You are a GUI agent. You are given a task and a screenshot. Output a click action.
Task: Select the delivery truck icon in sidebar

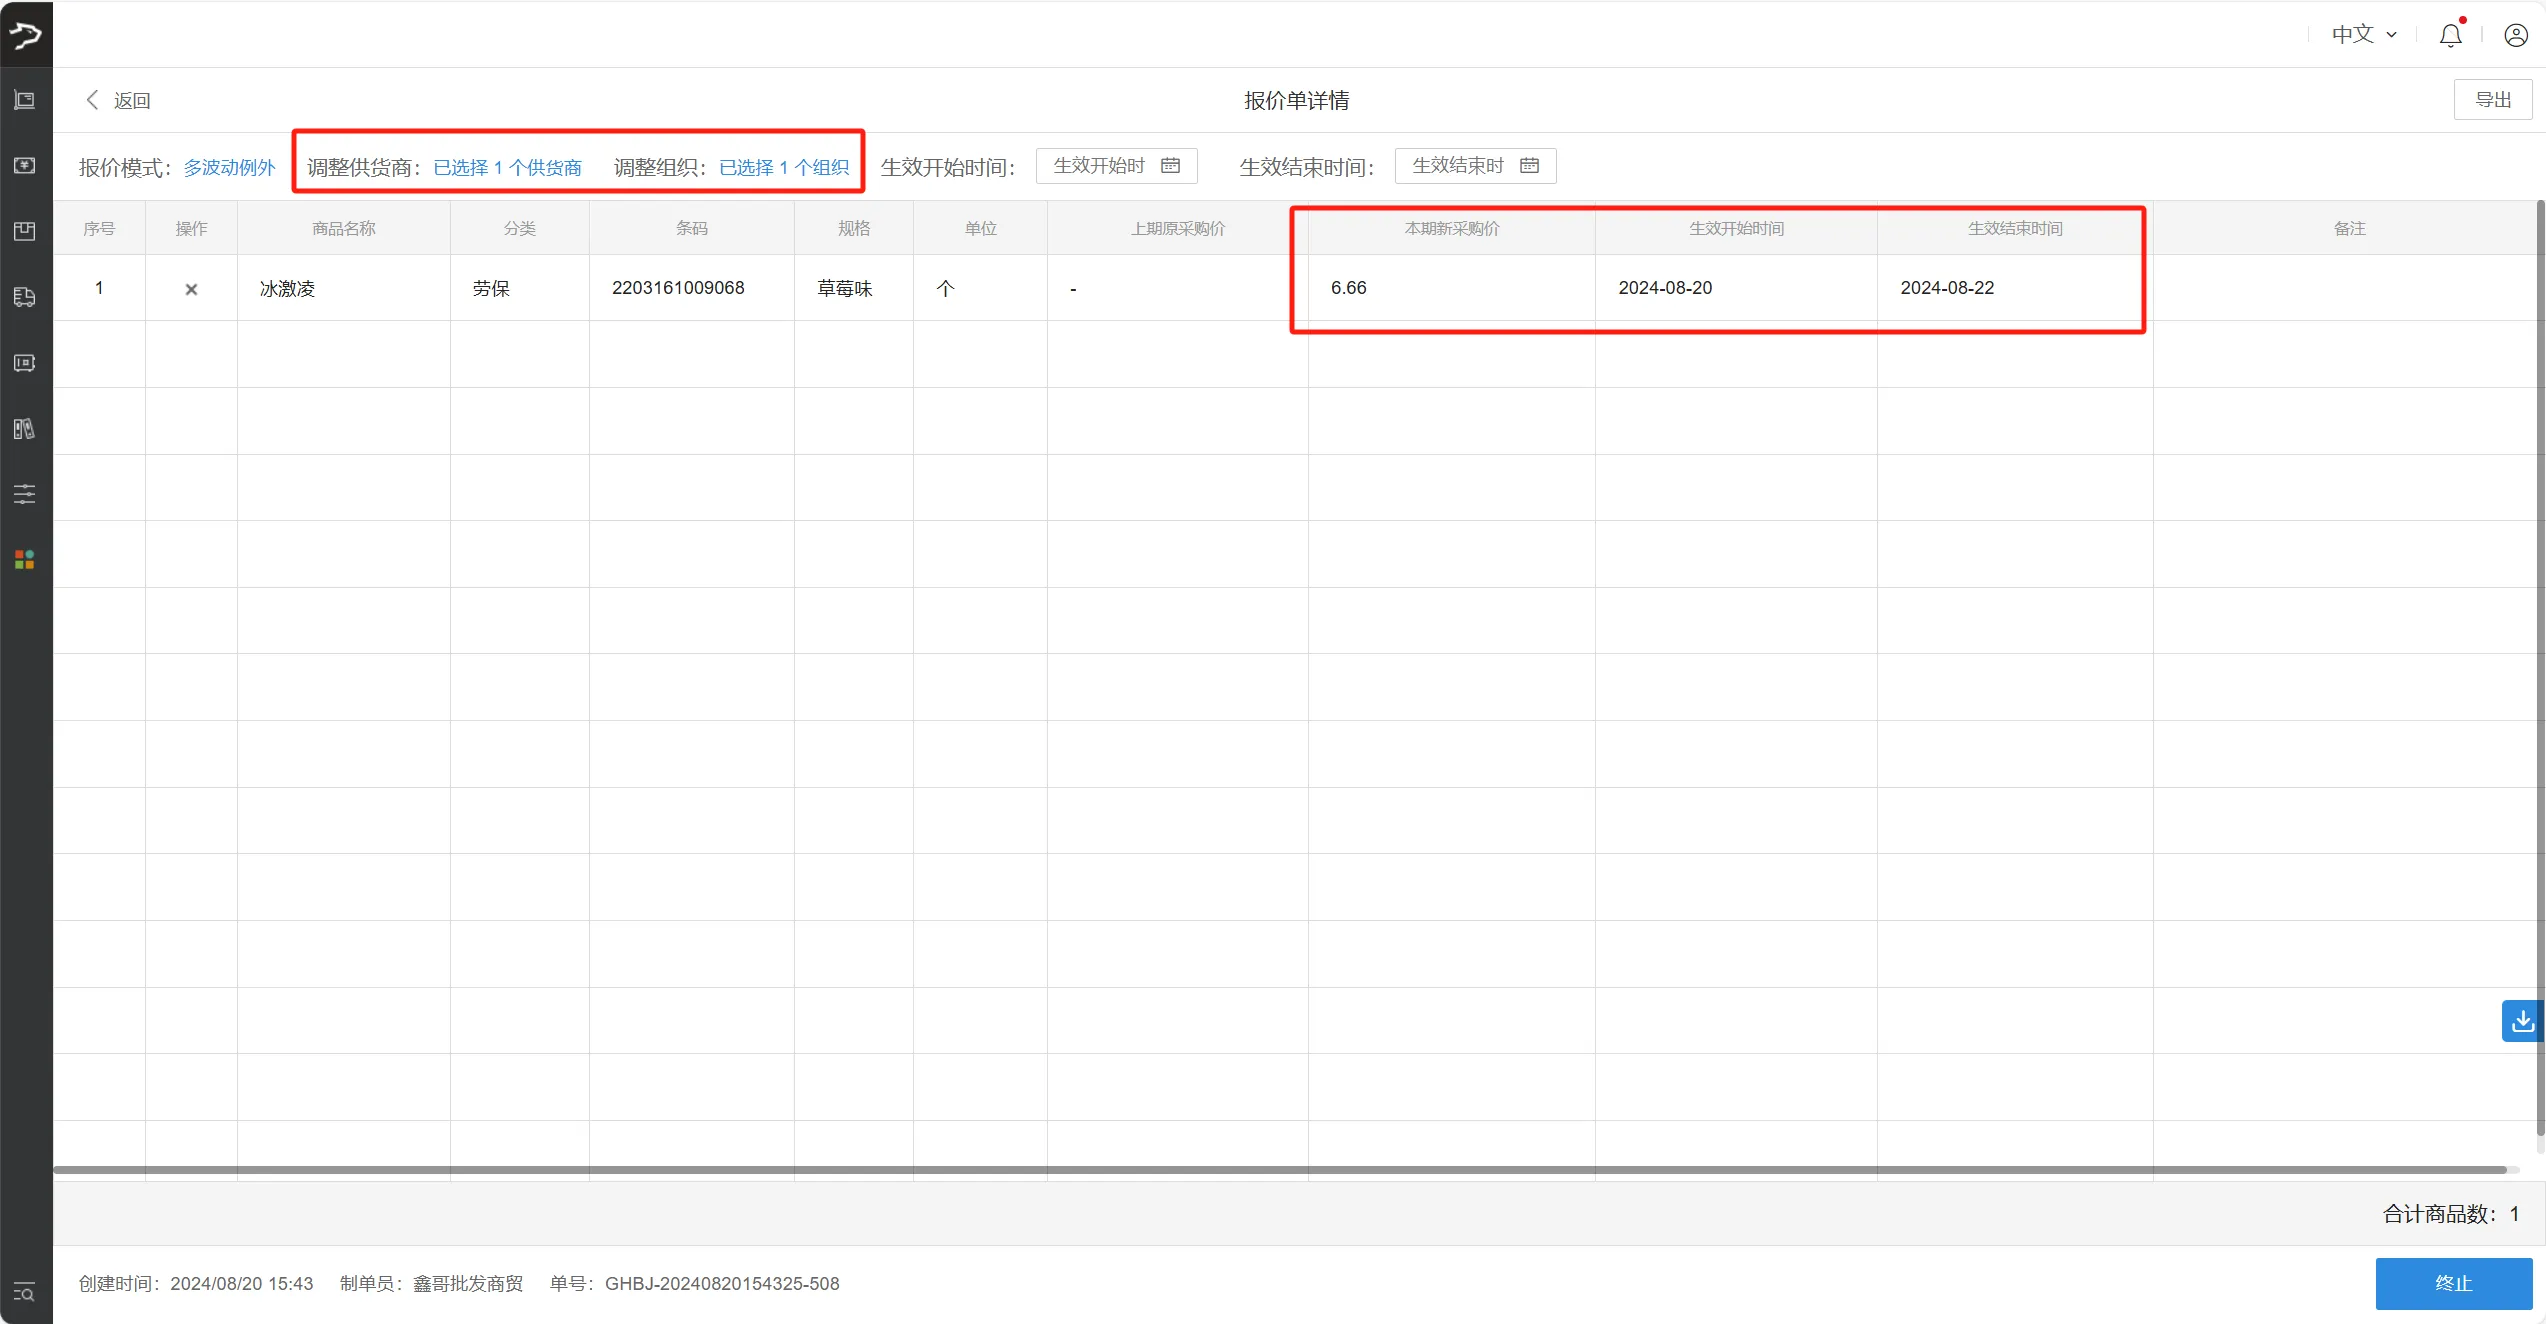coord(24,297)
